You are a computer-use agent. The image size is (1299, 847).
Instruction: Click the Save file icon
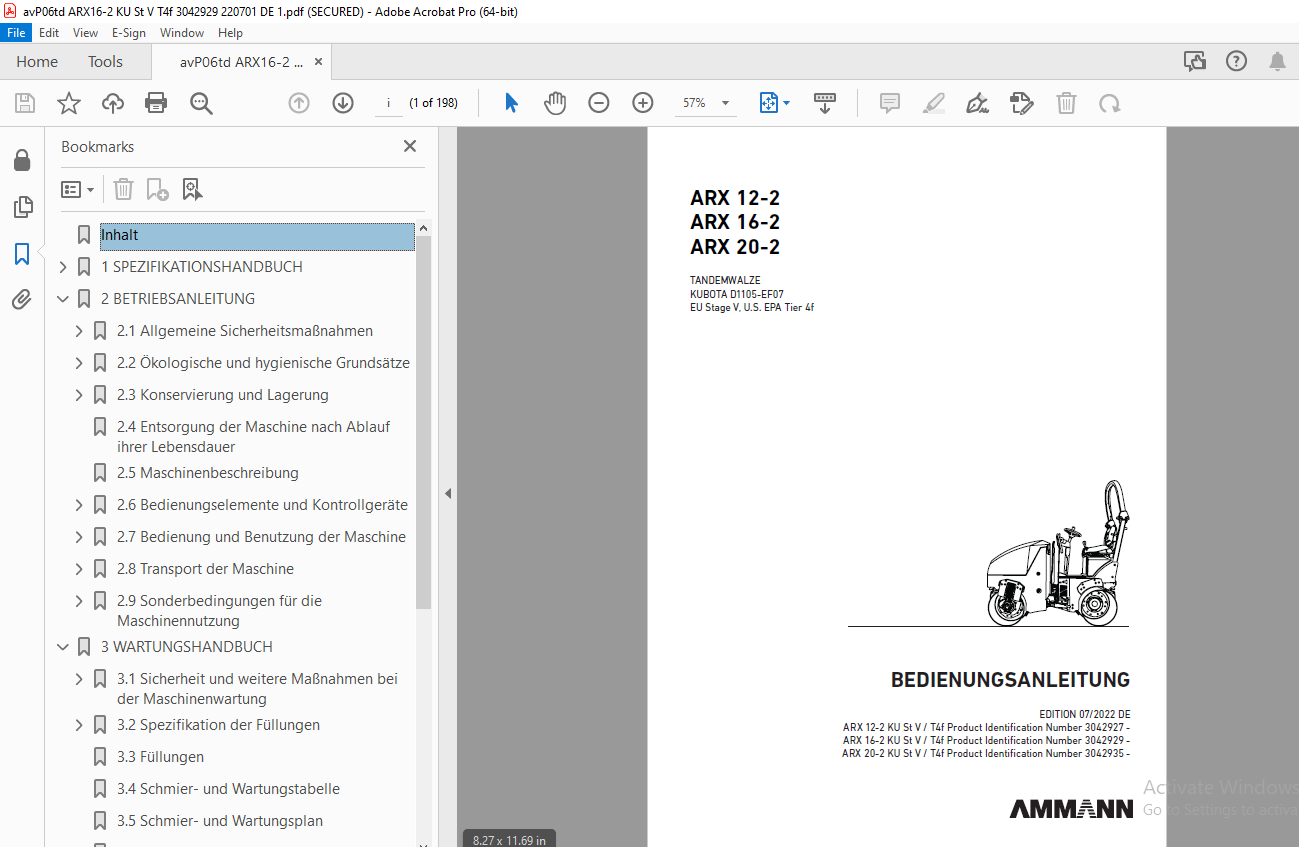click(25, 103)
